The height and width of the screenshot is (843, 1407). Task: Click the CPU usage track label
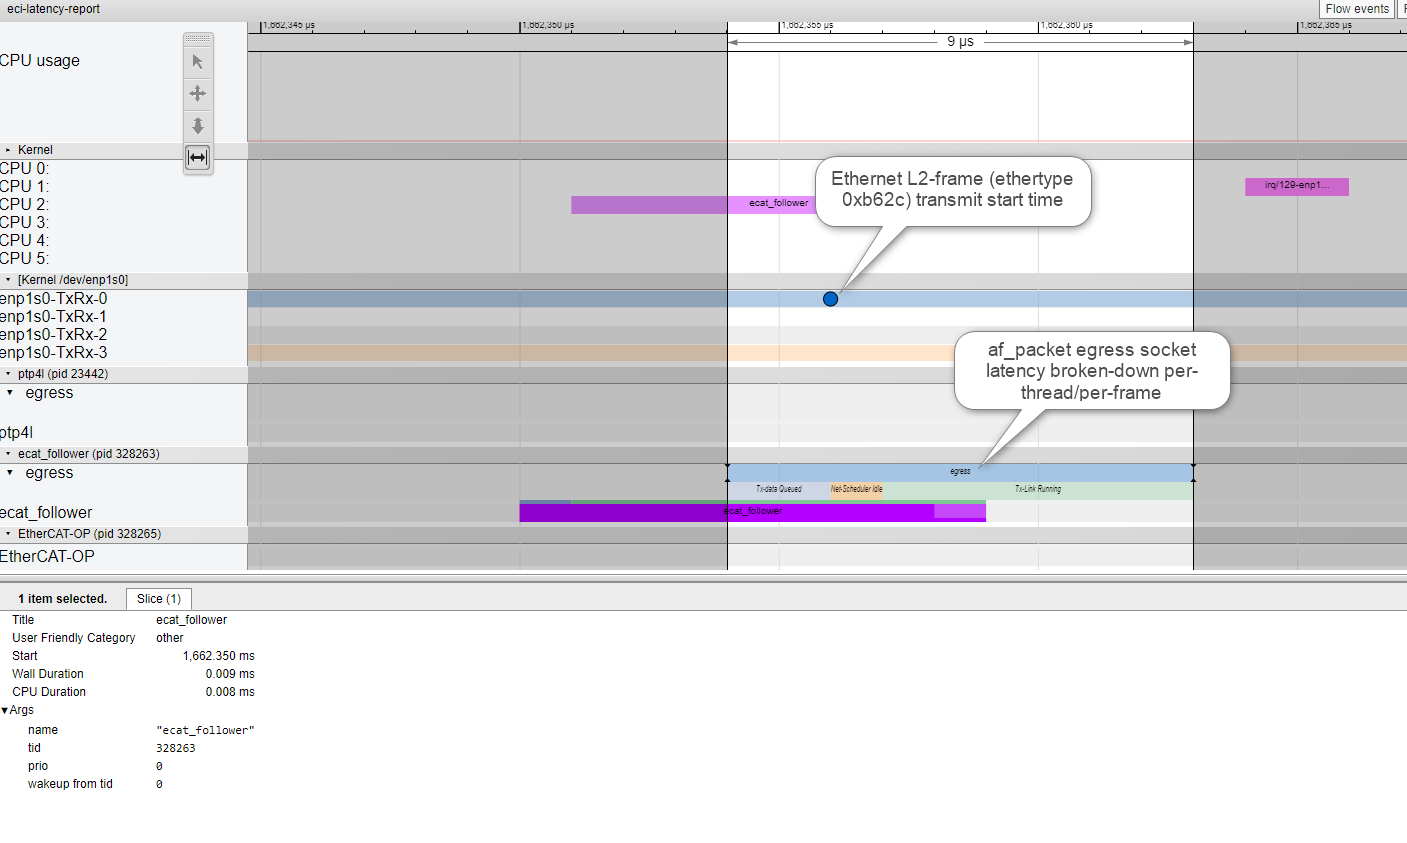tap(40, 61)
